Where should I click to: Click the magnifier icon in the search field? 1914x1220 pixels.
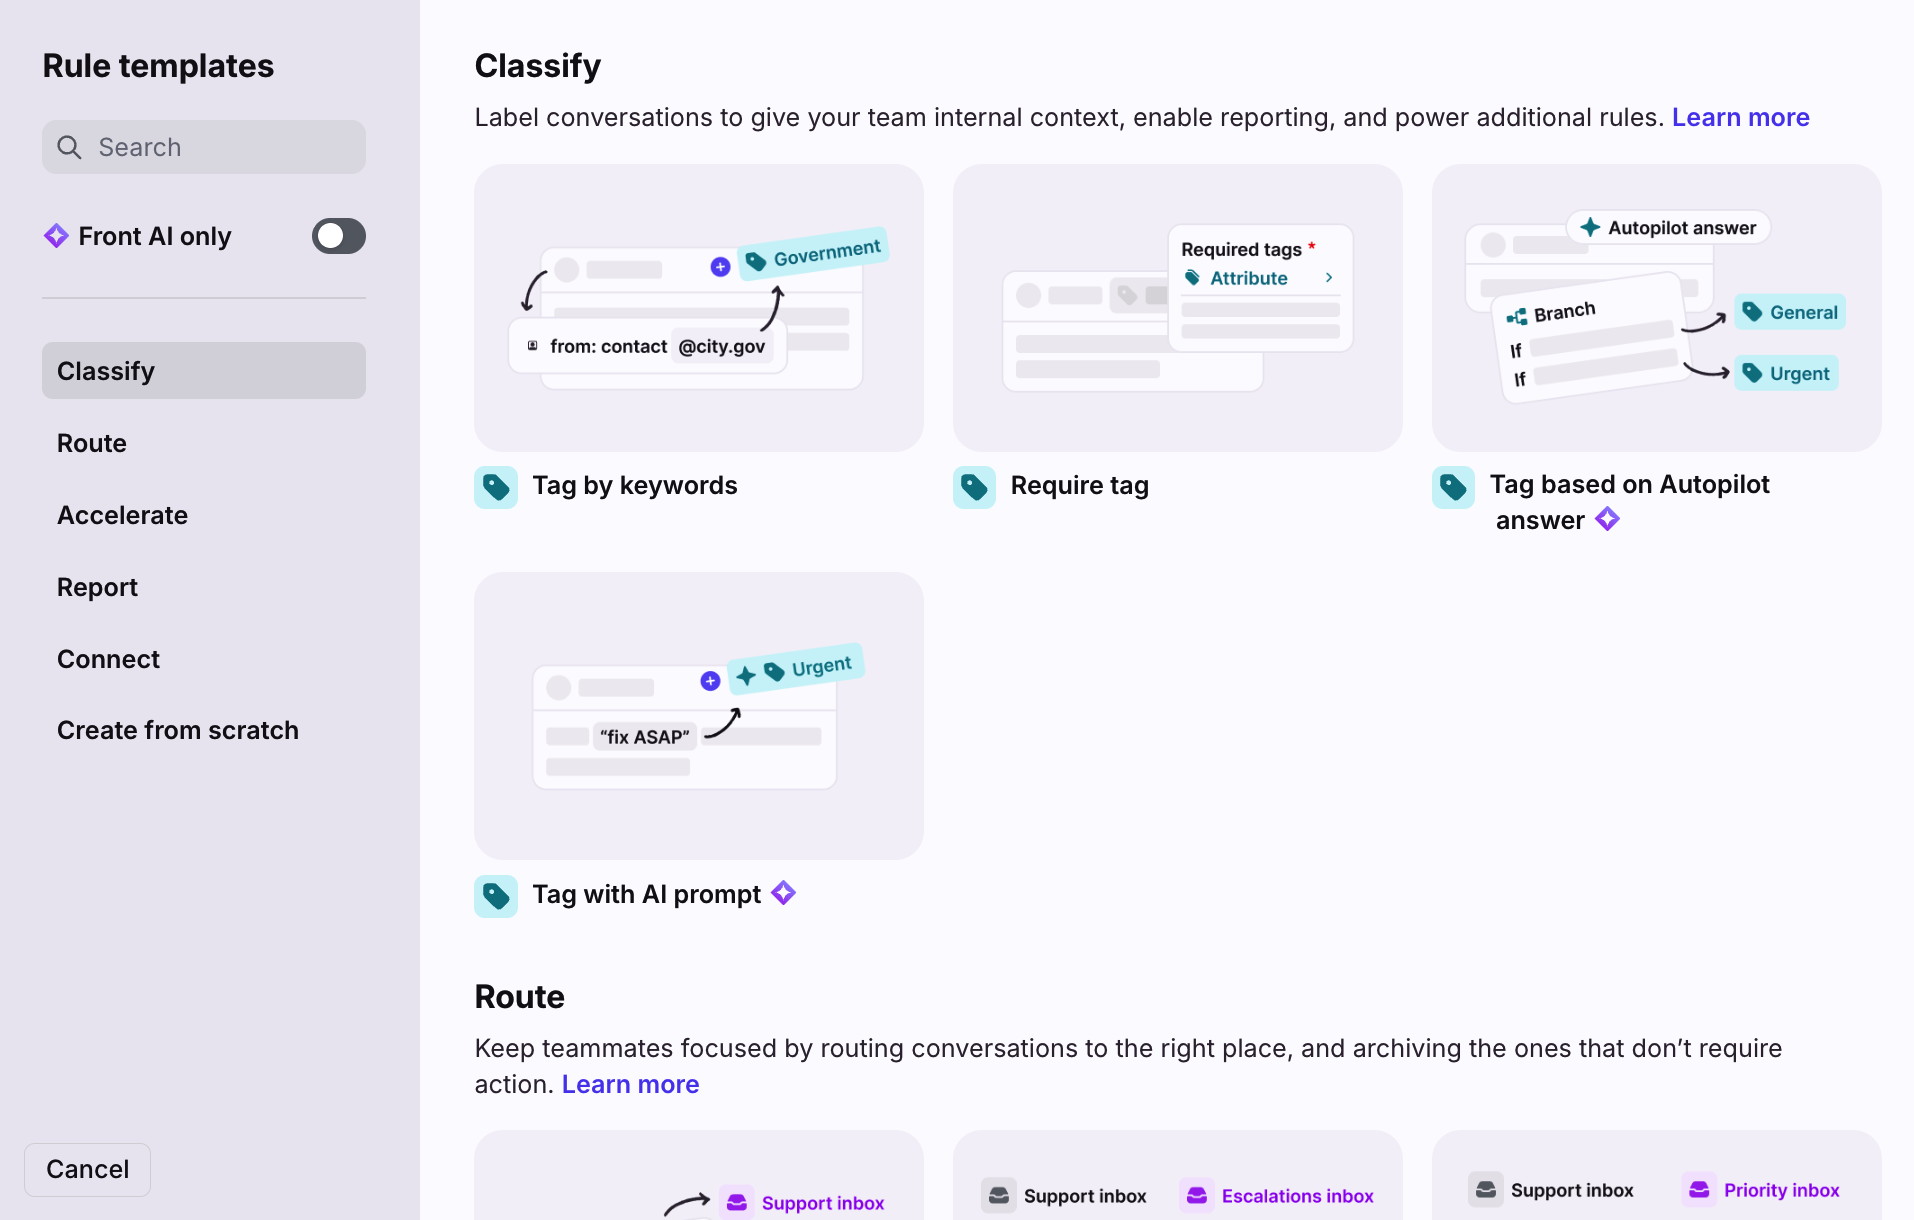(69, 148)
